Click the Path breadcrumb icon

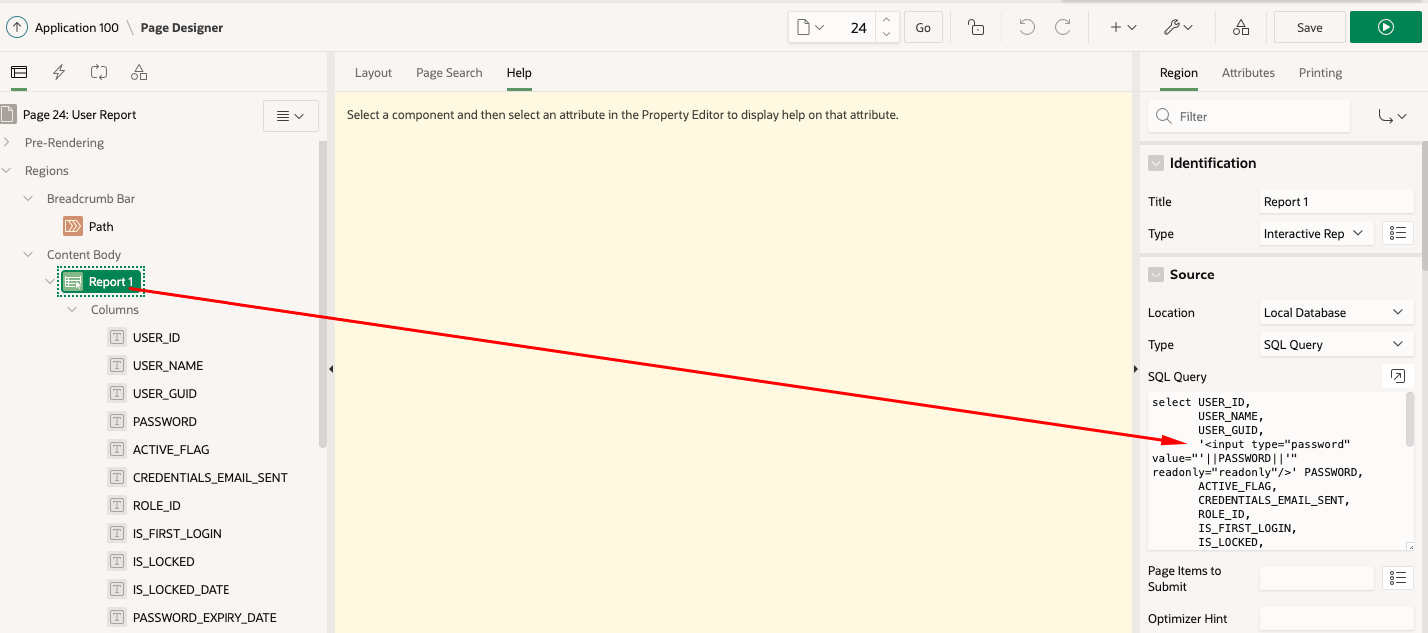click(73, 226)
